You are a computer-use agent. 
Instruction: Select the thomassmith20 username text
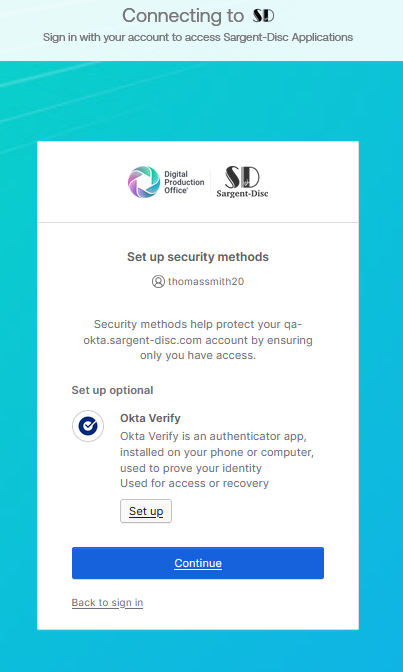(x=206, y=282)
